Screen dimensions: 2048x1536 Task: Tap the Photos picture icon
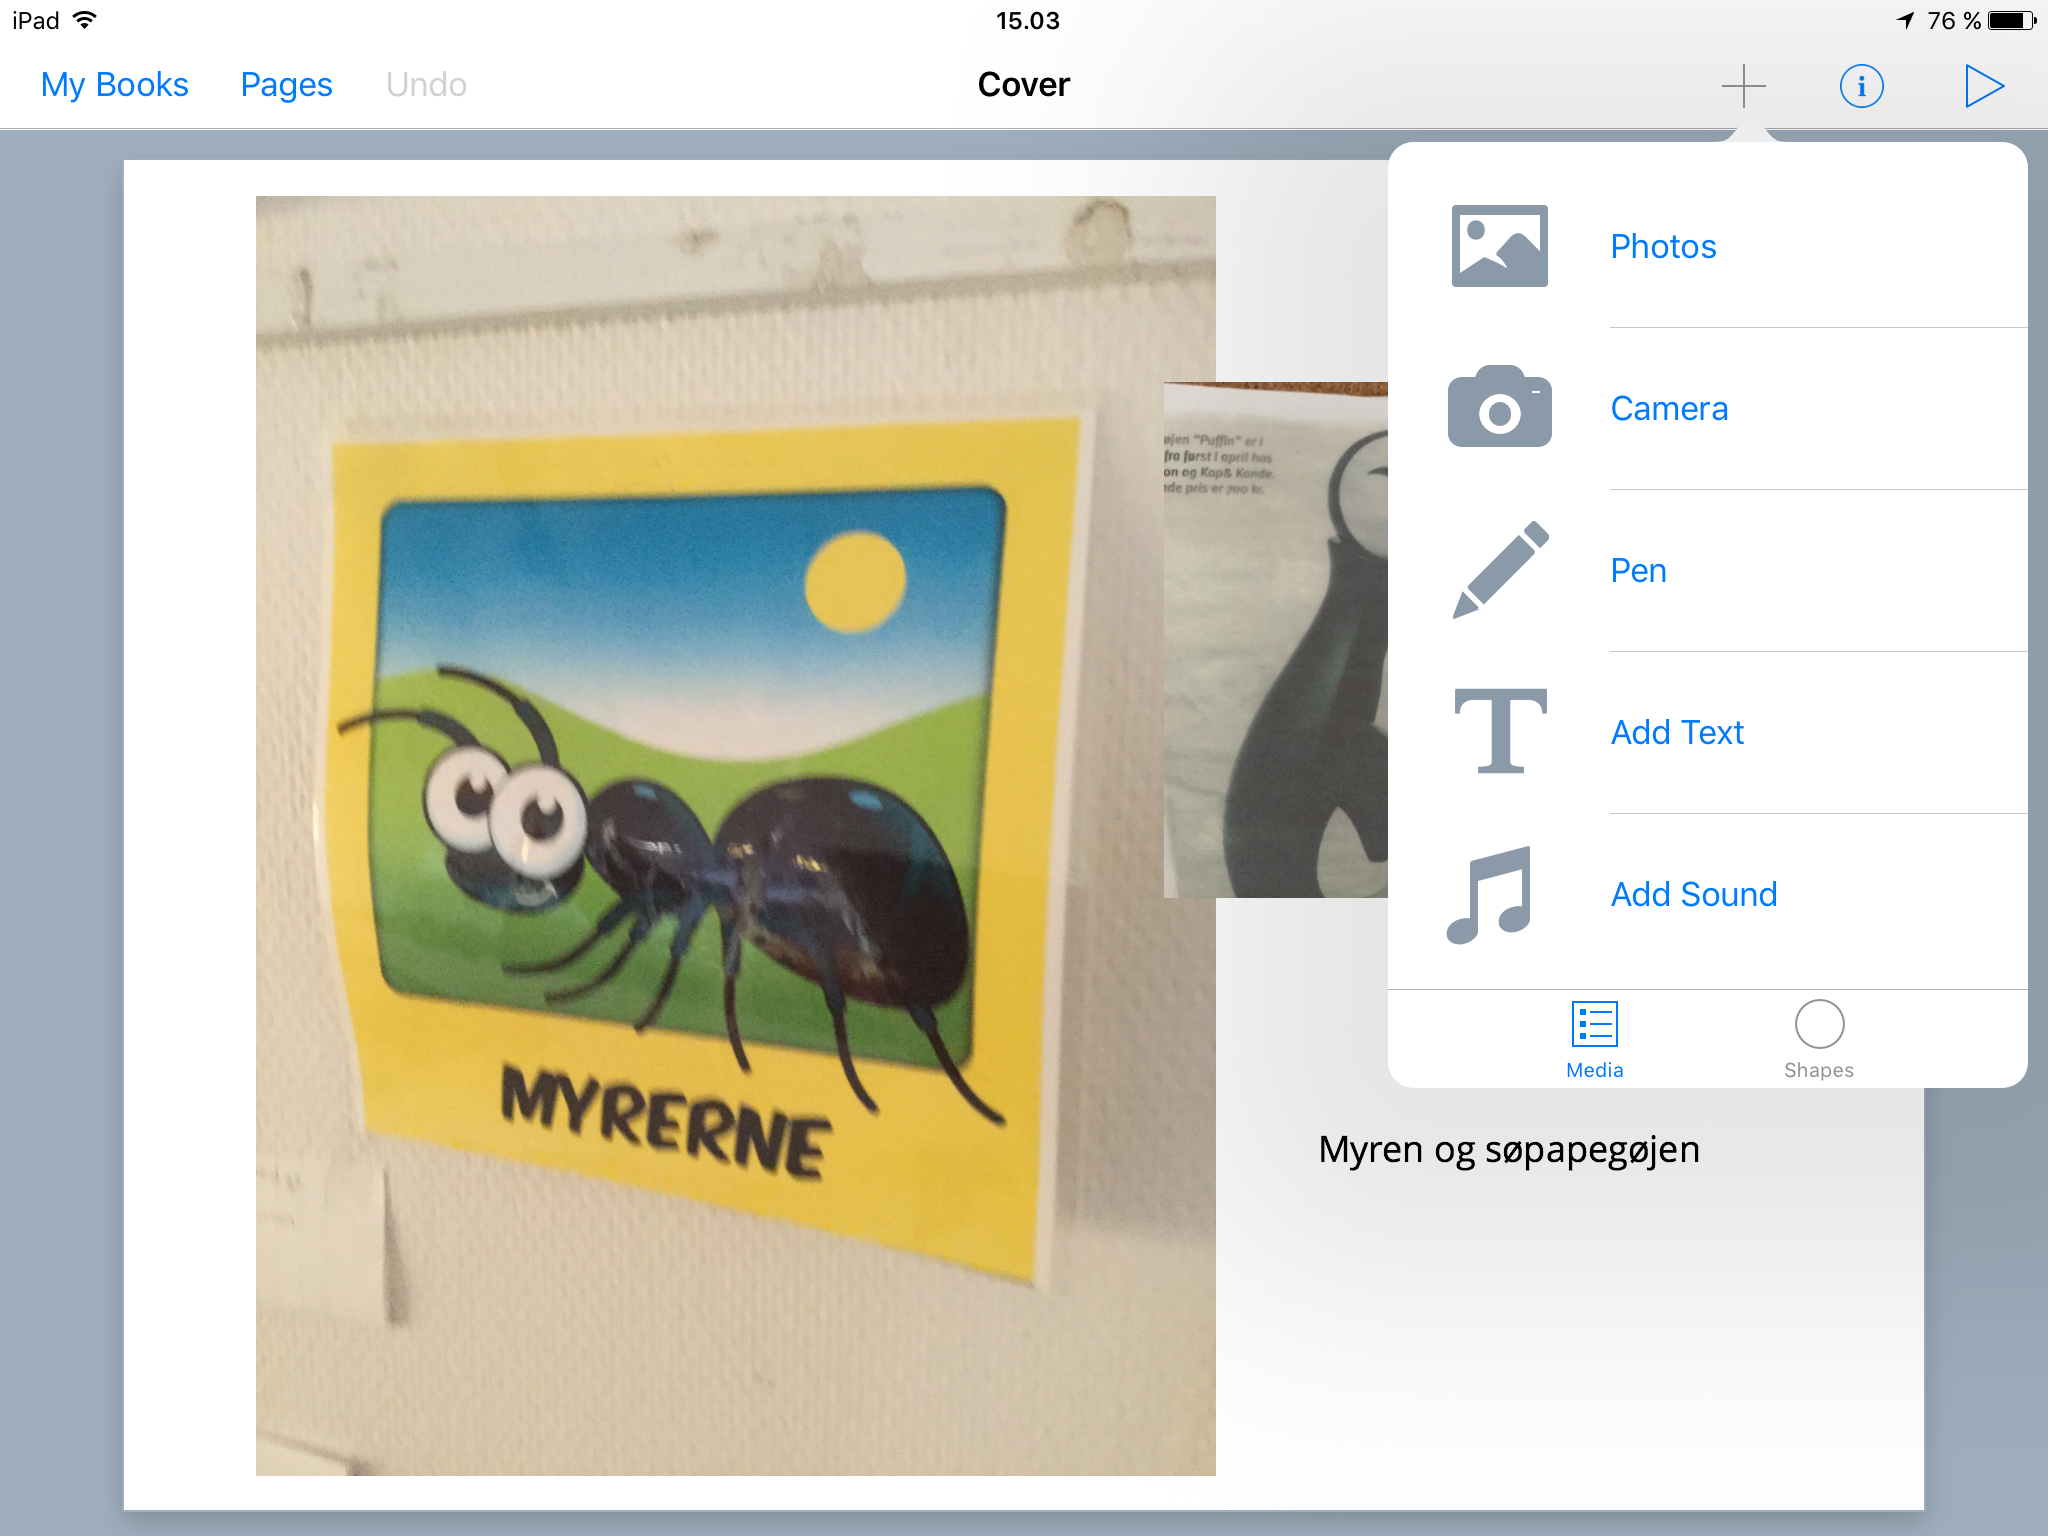[x=1499, y=246]
